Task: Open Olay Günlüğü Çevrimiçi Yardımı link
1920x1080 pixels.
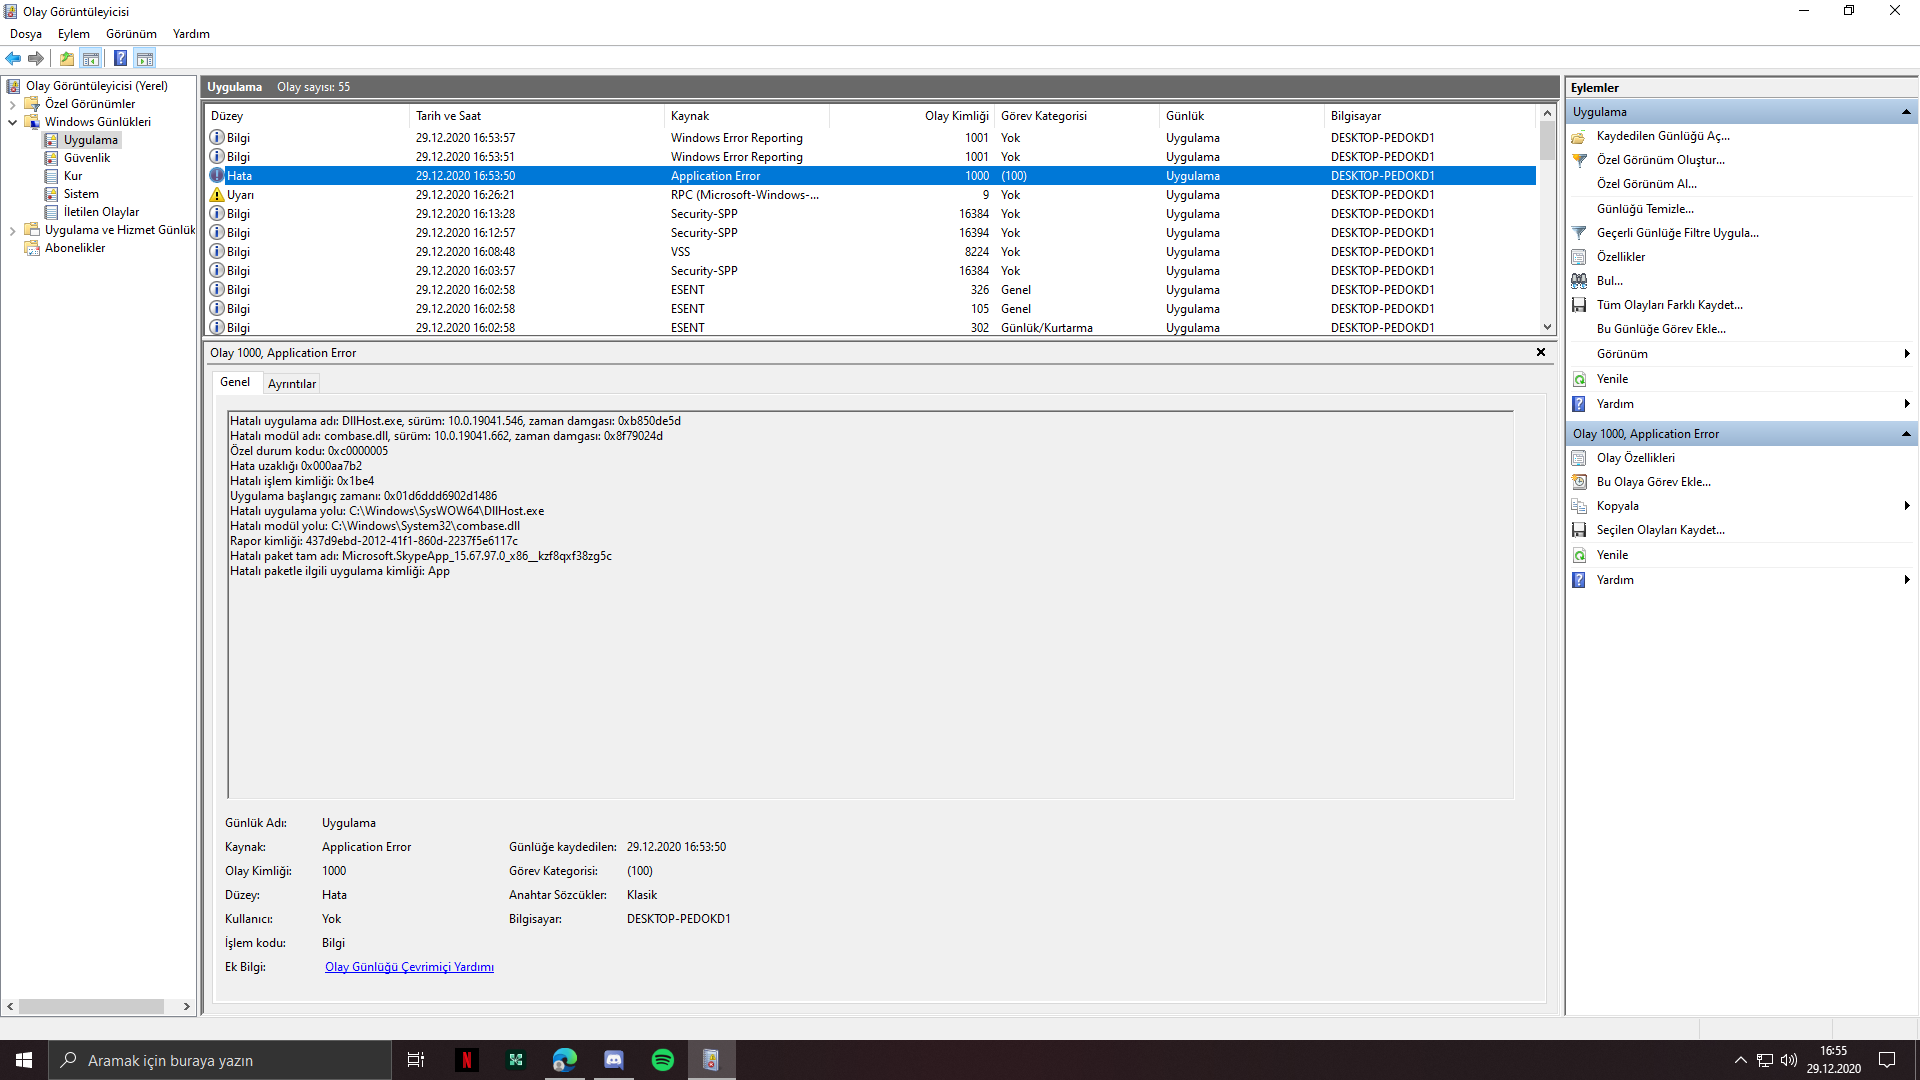Action: coord(409,967)
